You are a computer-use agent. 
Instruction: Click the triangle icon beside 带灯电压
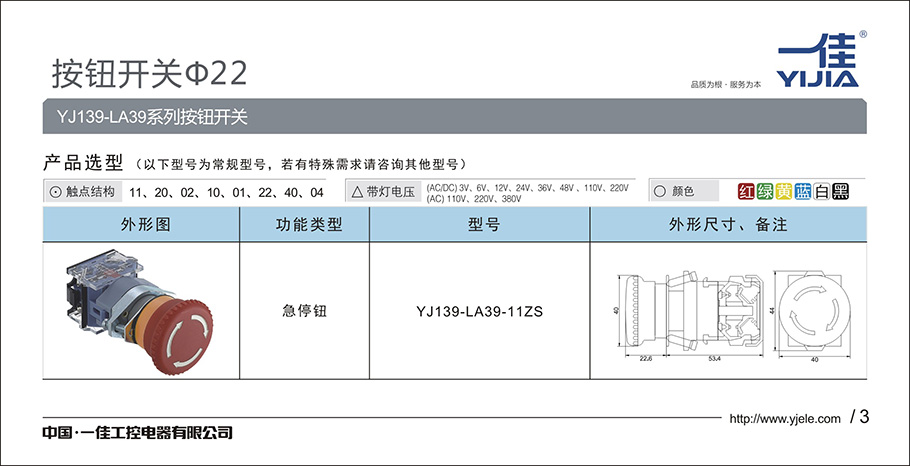pos(355,191)
